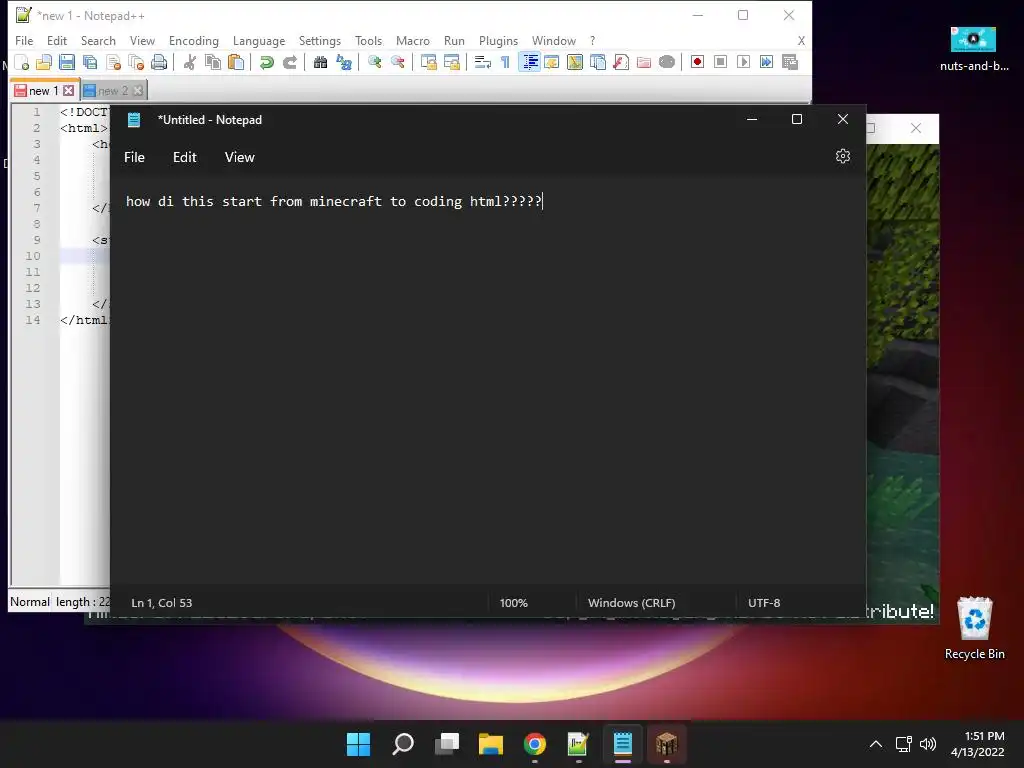Click the Stop Recording macro icon
This screenshot has width=1024, height=768.
point(720,62)
